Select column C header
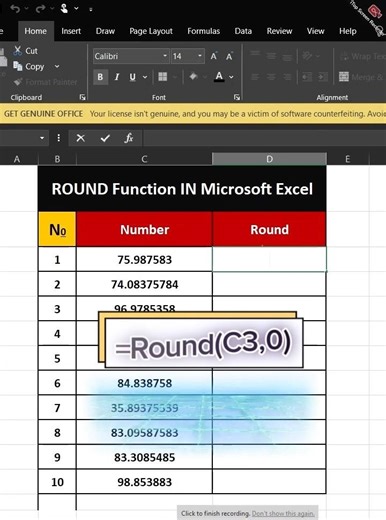Screen dimensions: 386x520 point(144,159)
